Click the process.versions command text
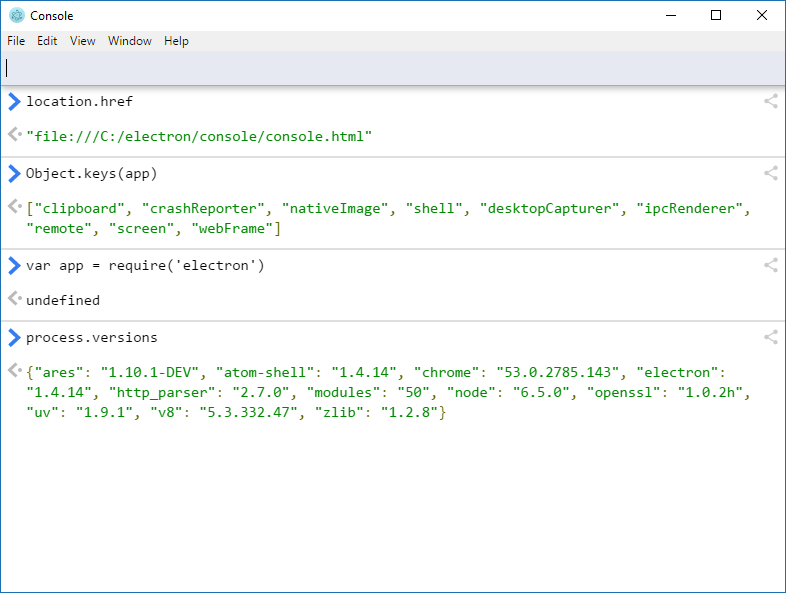Screen dimensions: 786x593 pyautogui.click(x=92, y=338)
